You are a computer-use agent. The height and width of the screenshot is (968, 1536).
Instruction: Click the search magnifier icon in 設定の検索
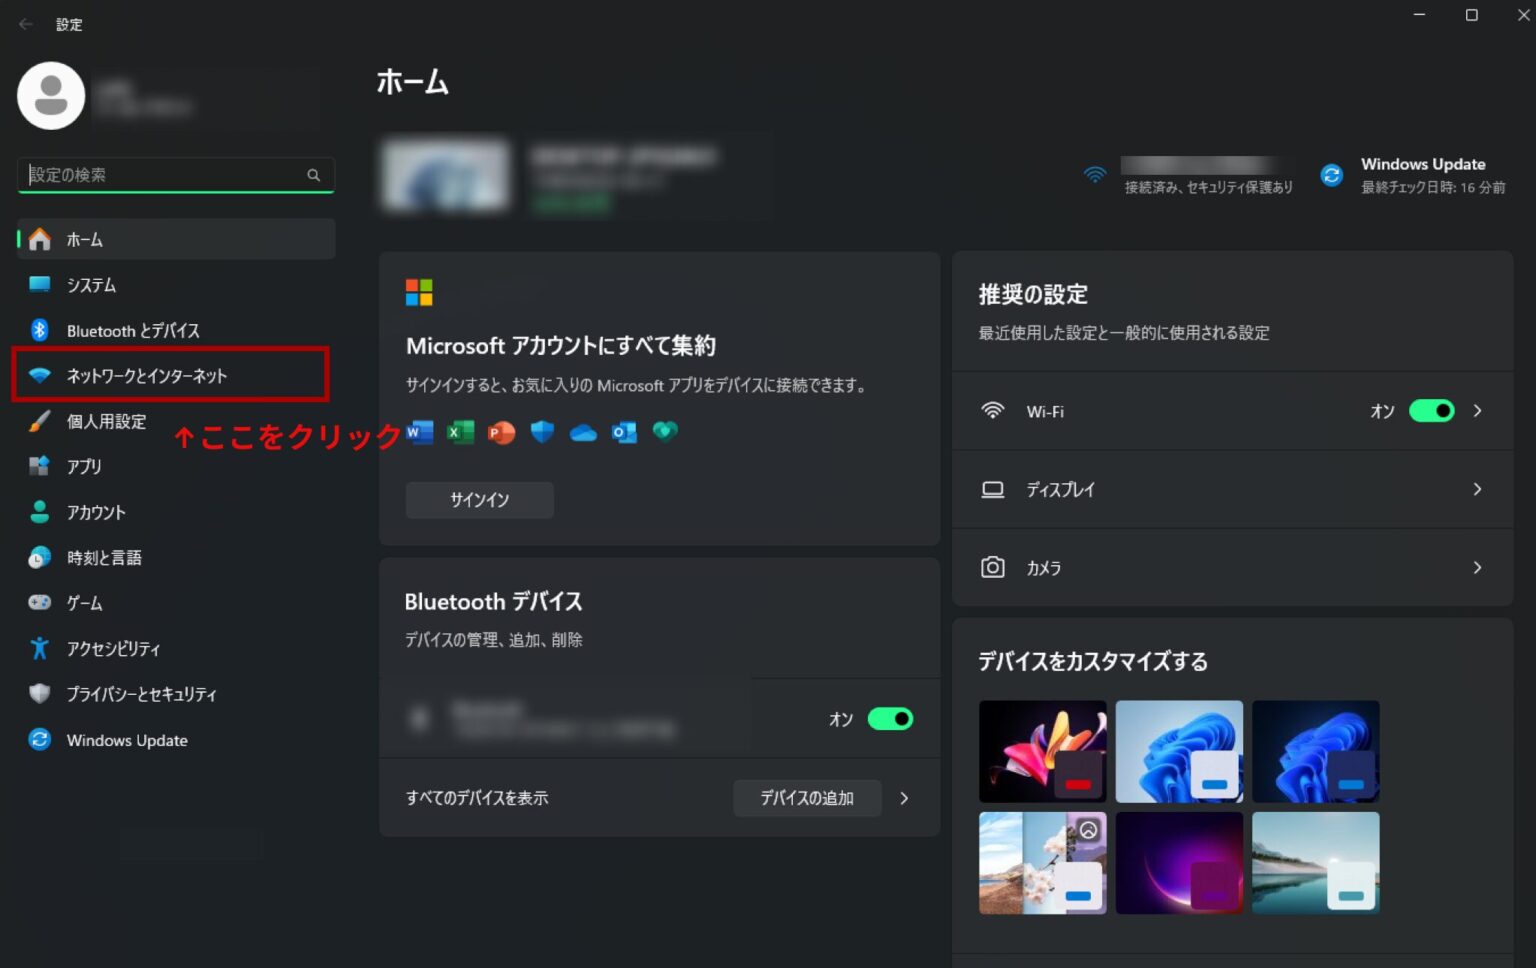click(313, 175)
